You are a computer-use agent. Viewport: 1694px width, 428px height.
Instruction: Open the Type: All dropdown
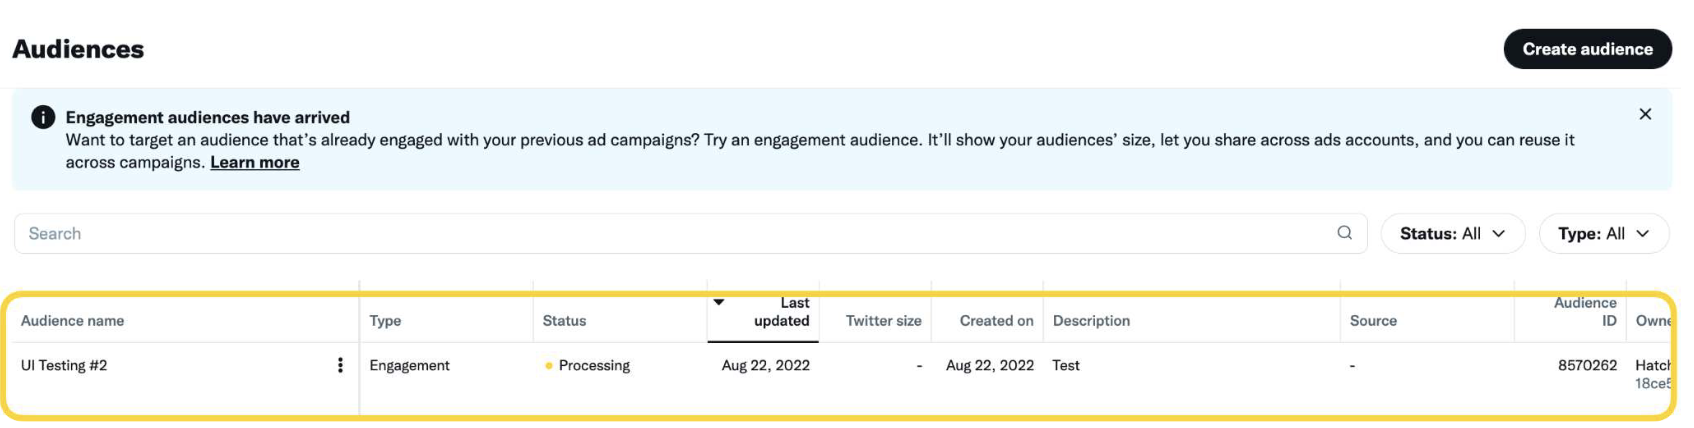[1604, 233]
